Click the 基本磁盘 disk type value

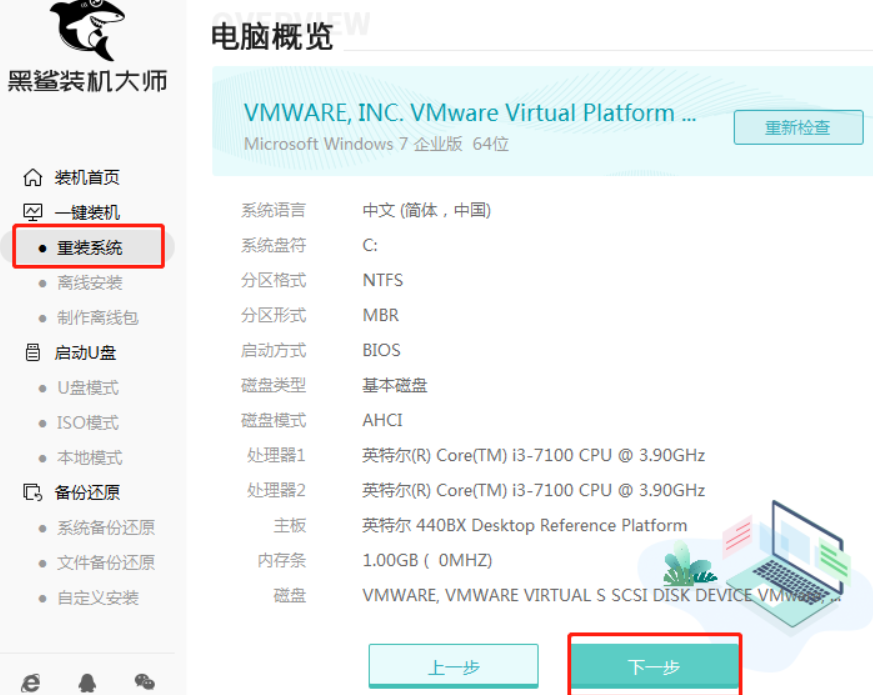click(395, 385)
